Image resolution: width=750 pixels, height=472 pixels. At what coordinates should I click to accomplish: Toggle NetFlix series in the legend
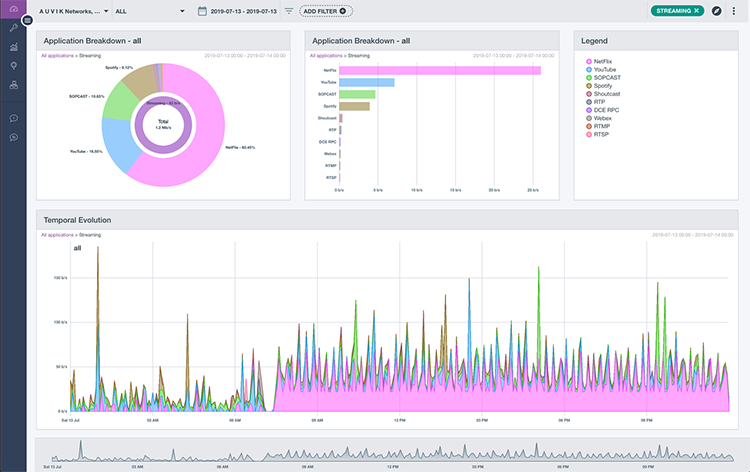(x=602, y=62)
